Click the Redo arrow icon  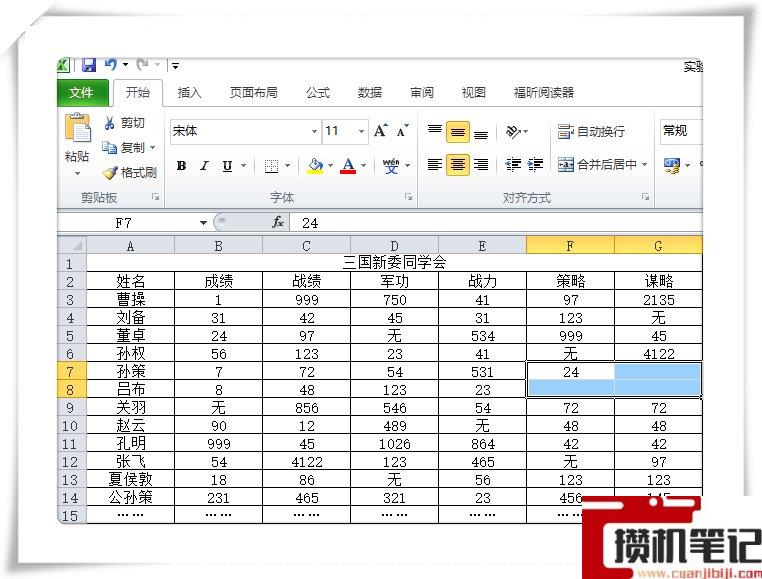tap(142, 64)
